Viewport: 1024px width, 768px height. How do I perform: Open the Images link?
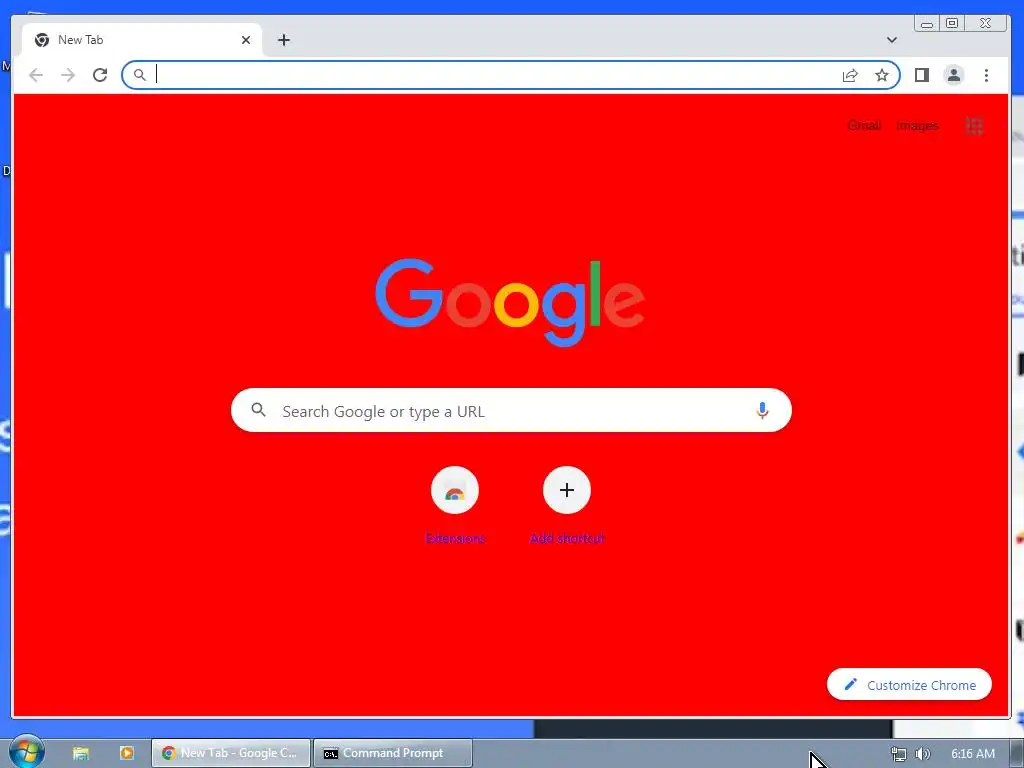pos(917,125)
